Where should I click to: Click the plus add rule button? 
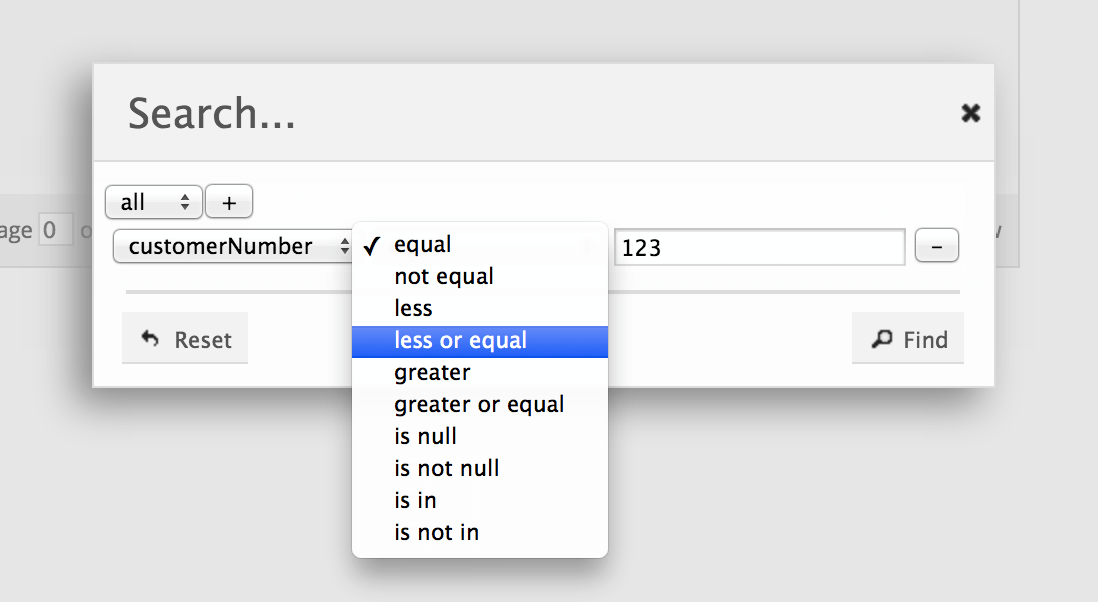click(x=229, y=202)
